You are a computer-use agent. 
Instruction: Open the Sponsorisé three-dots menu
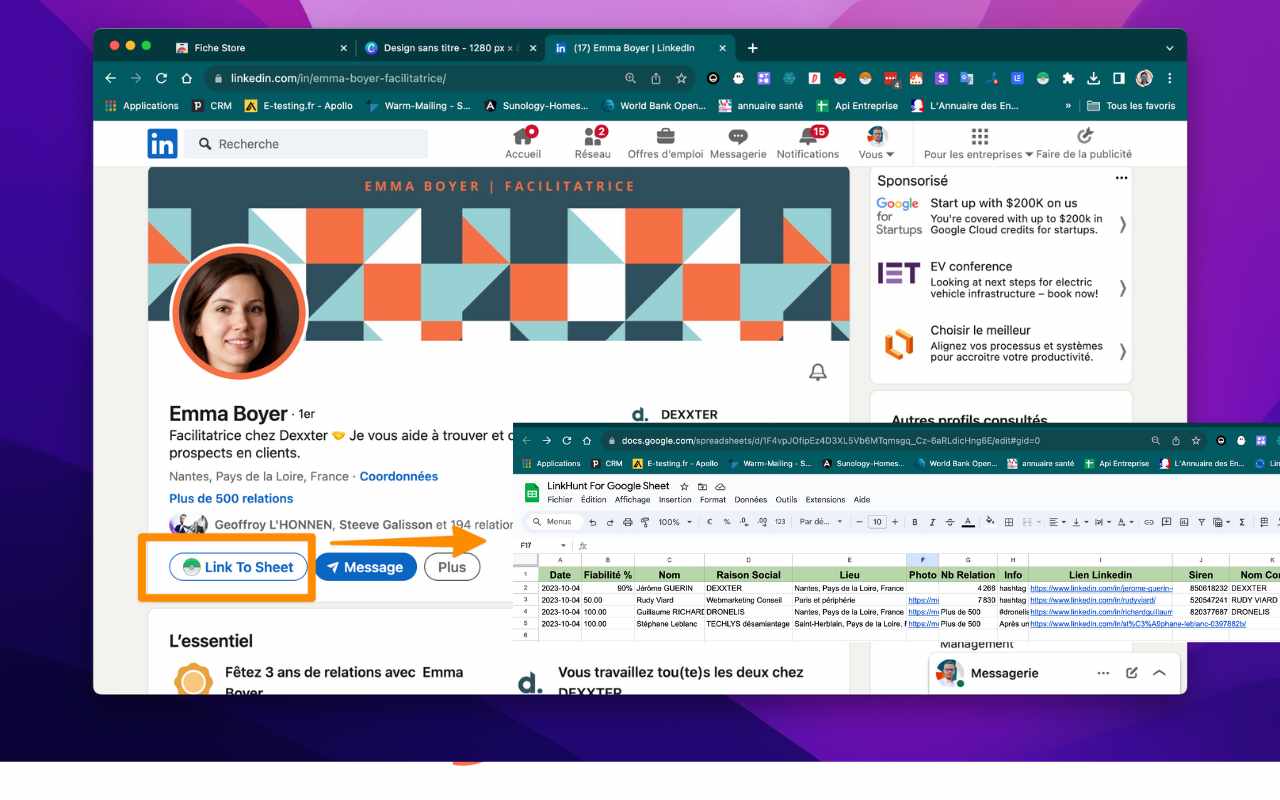point(1121,178)
